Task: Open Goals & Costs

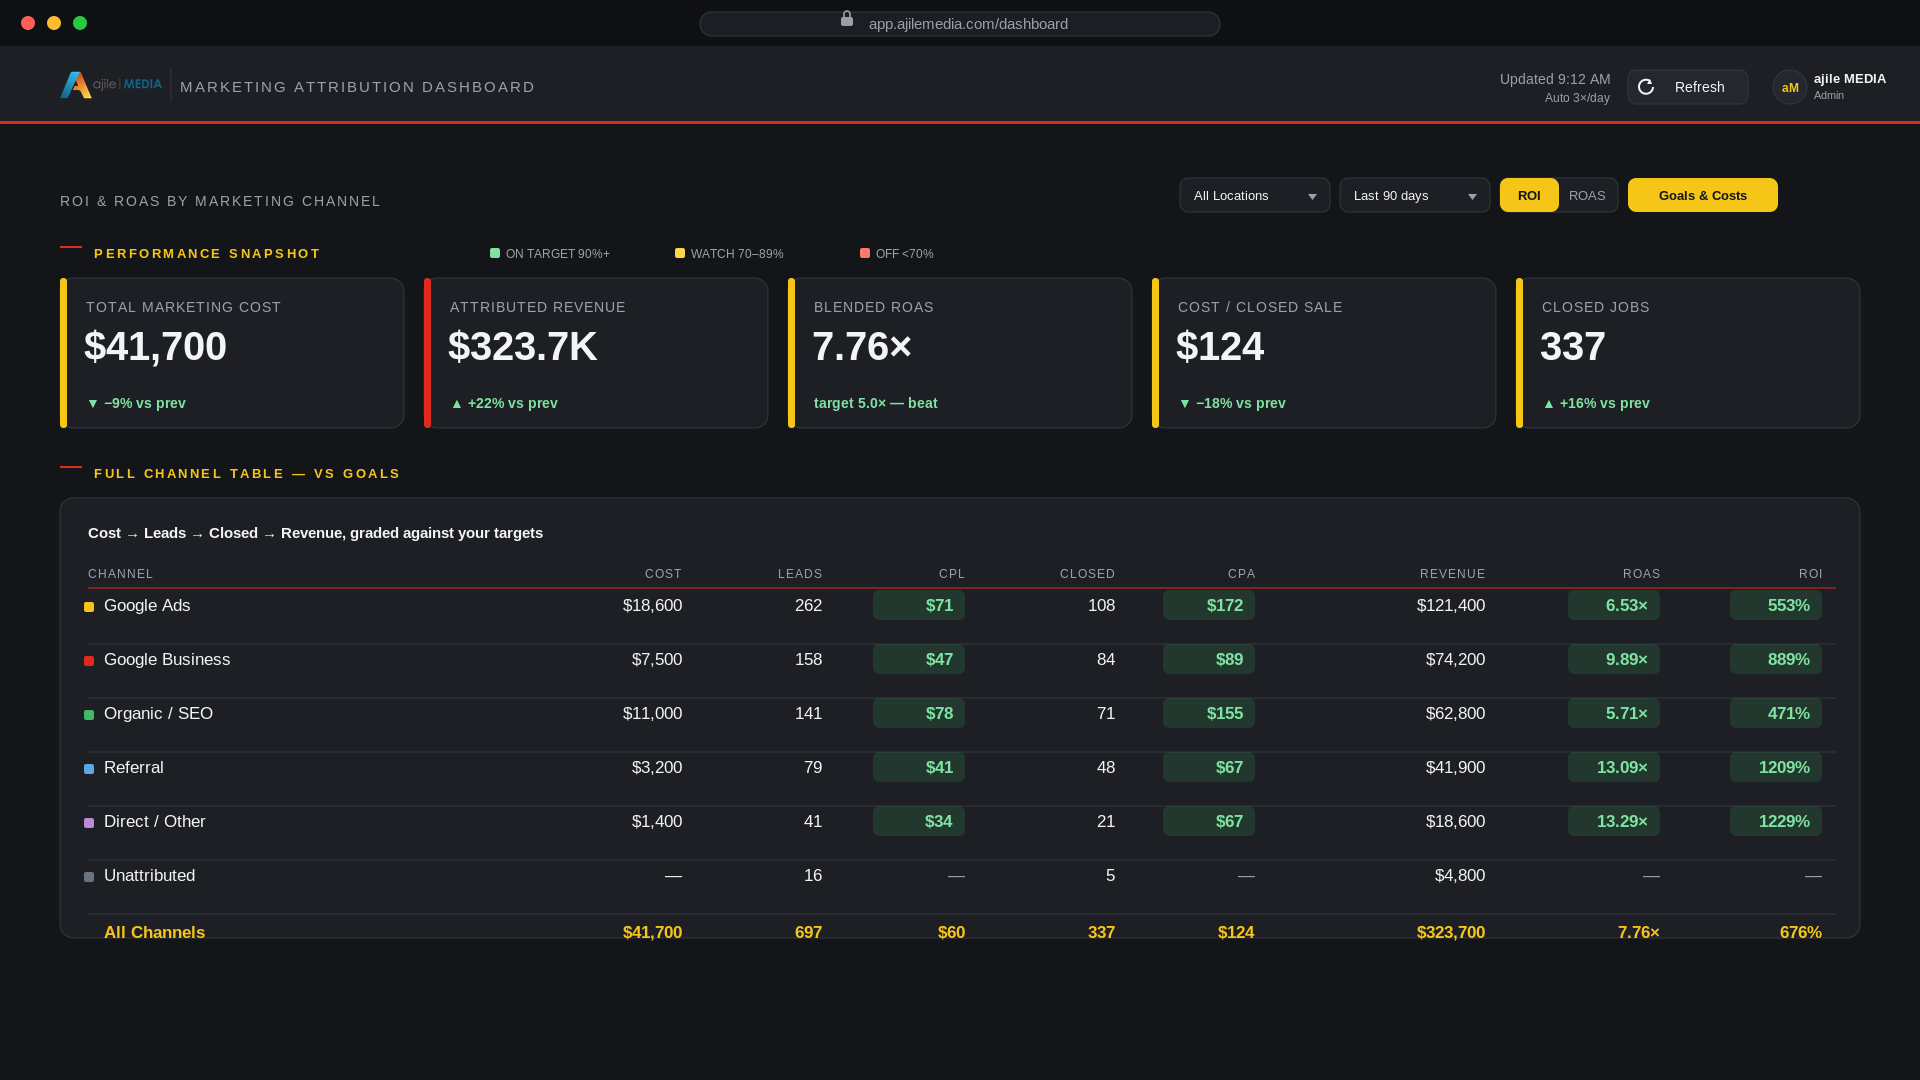Action: (1703, 195)
